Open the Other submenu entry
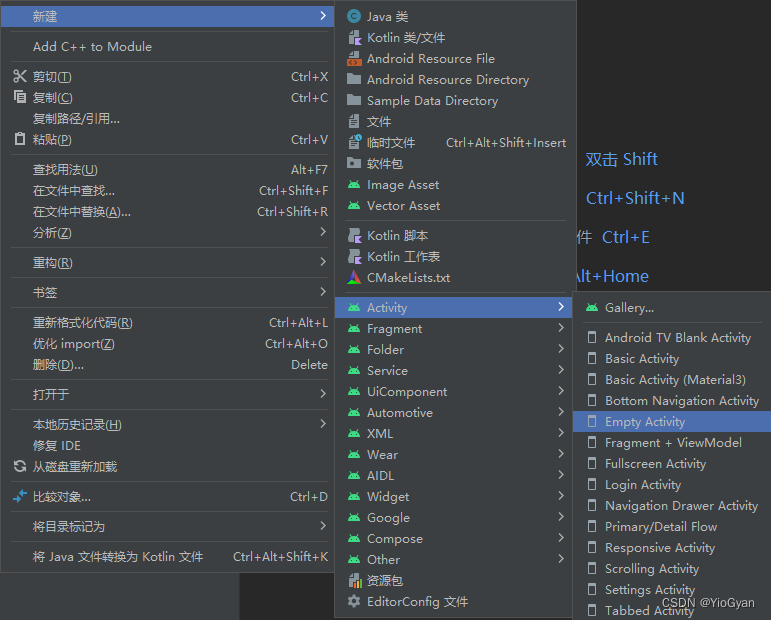771x620 pixels. (453, 560)
